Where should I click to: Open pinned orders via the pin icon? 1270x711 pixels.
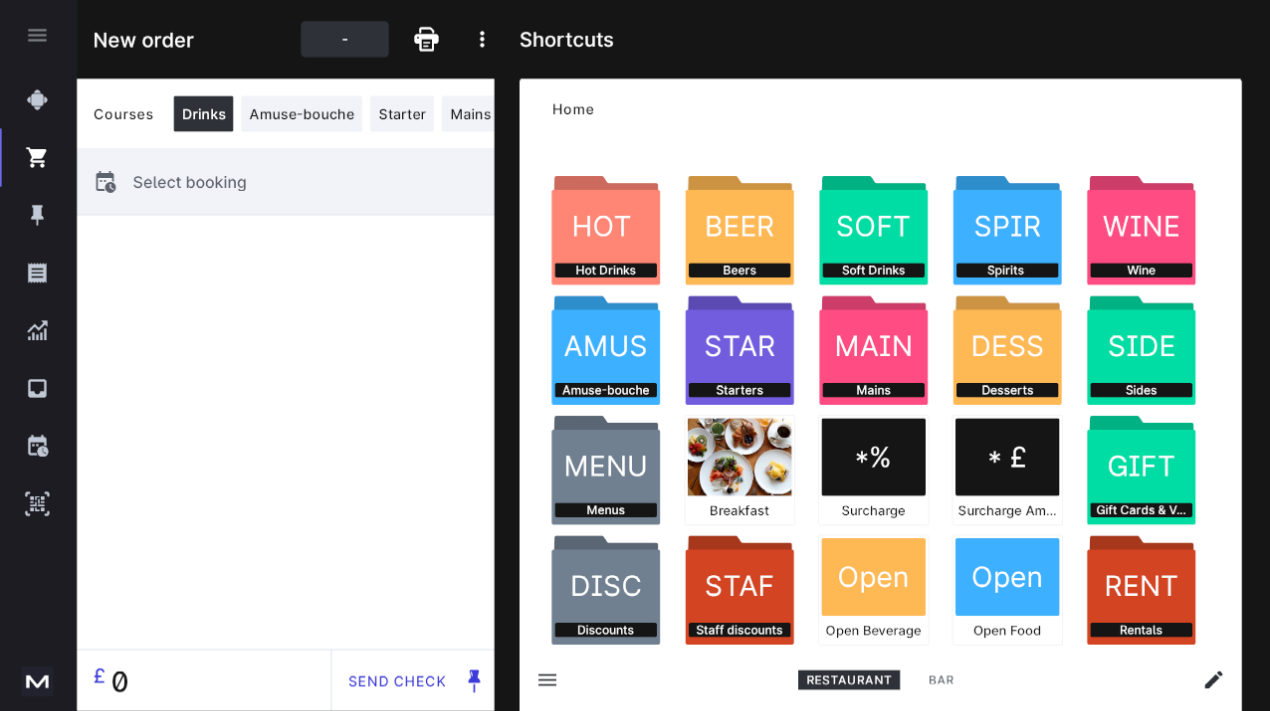37,214
